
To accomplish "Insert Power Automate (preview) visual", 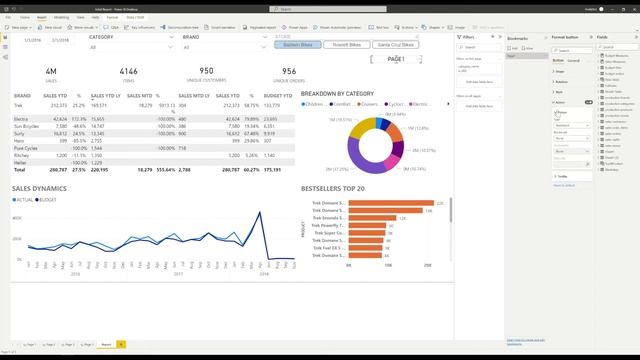I will click(337, 27).
